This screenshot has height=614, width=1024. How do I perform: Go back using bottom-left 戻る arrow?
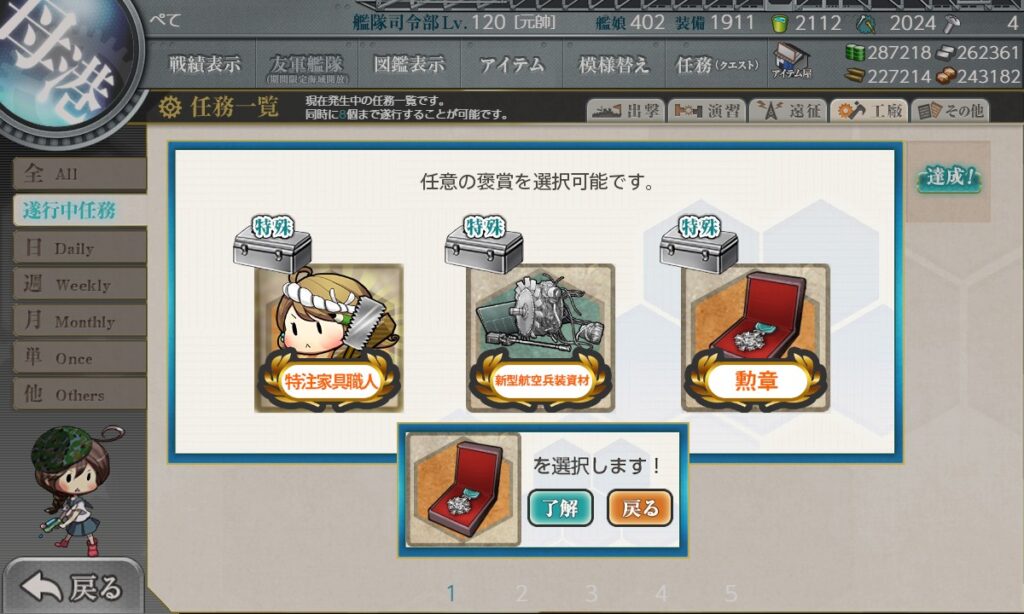[72, 587]
